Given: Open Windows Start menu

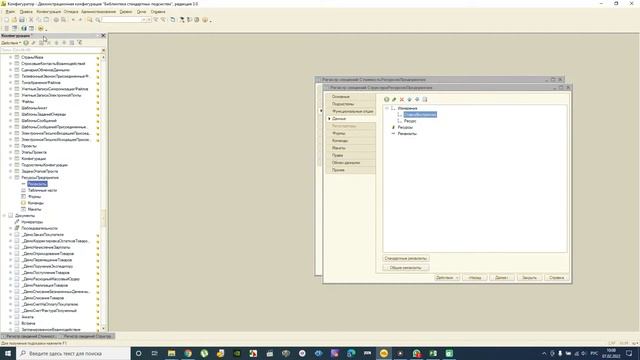Looking at the screenshot, I should coord(8,353).
